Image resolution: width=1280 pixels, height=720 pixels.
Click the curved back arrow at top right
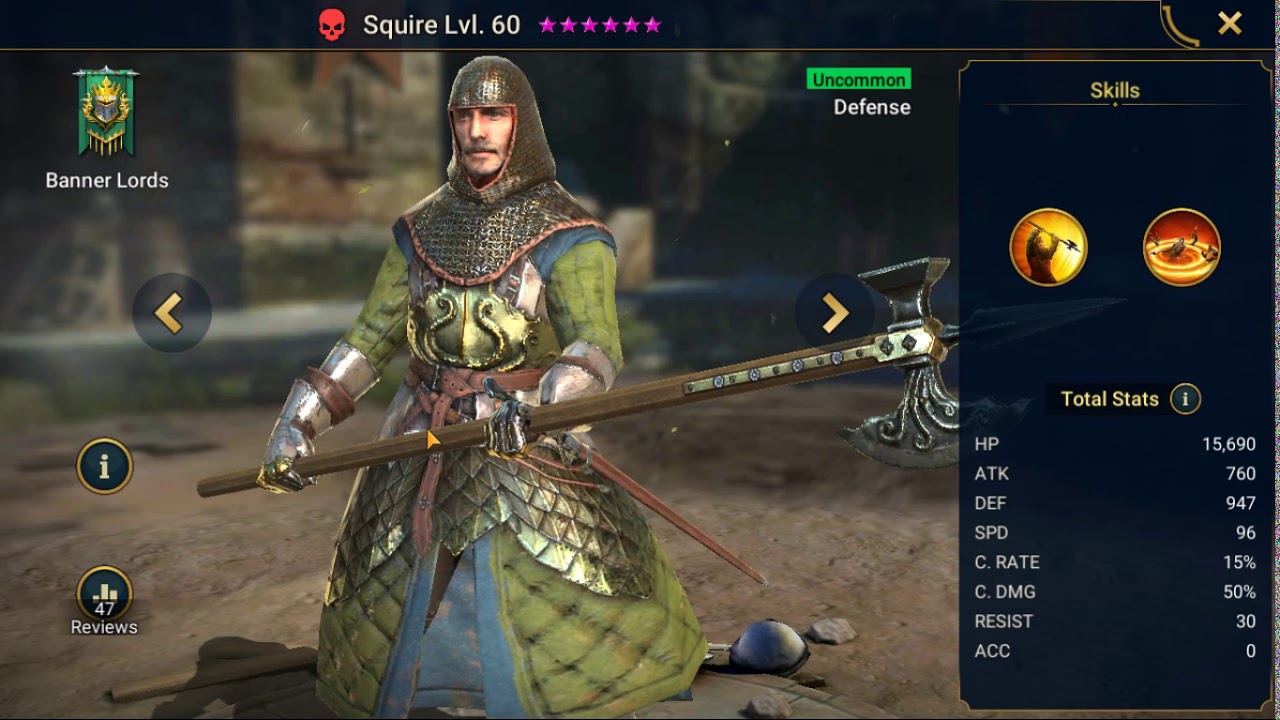coord(1180,25)
